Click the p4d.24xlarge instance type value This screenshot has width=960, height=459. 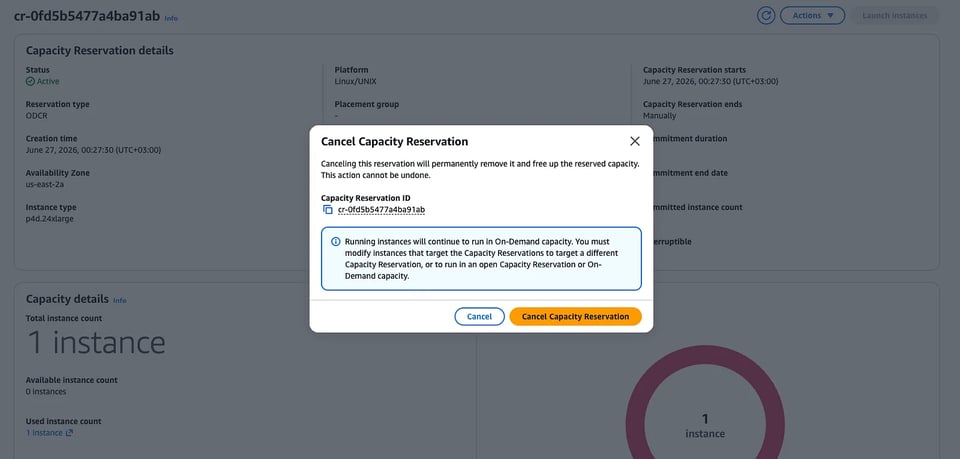point(50,218)
